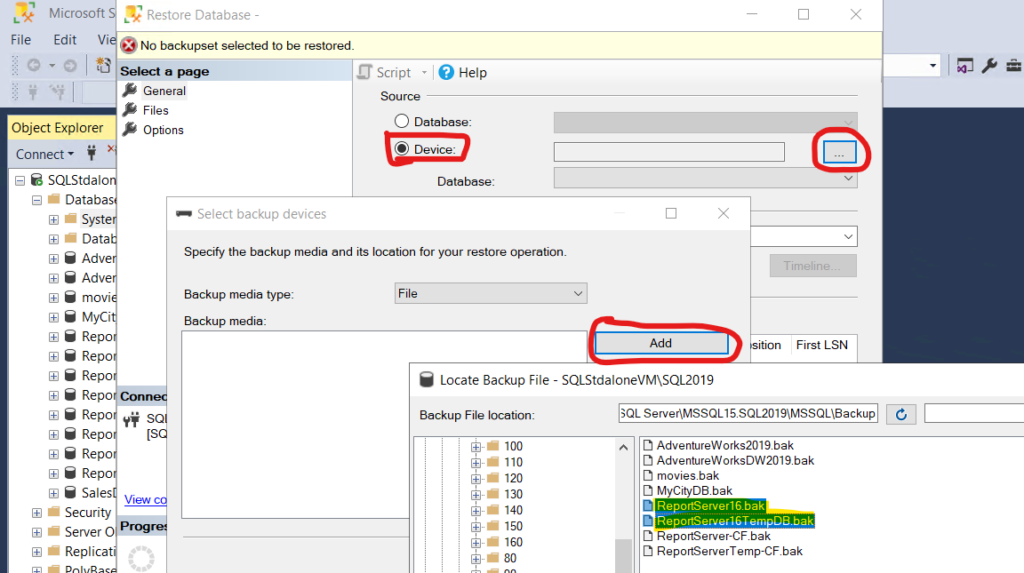The height and width of the screenshot is (573, 1024).
Task: Open the destination Database dropdown under Device
Action: coord(705,178)
